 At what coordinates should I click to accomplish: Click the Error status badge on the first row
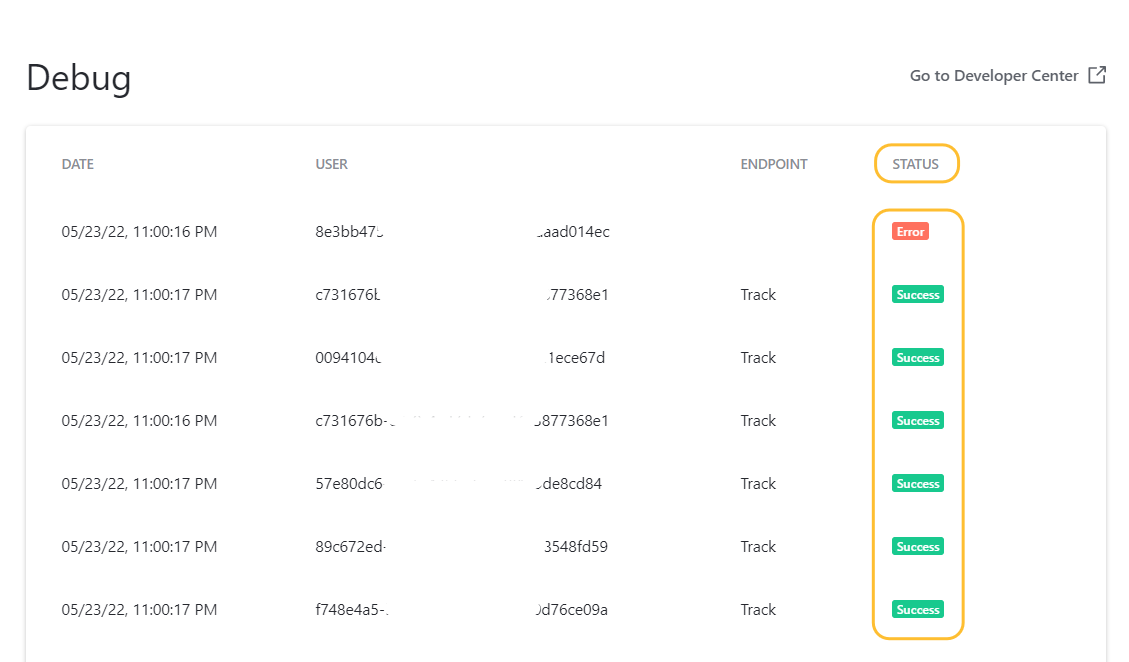click(x=909, y=231)
